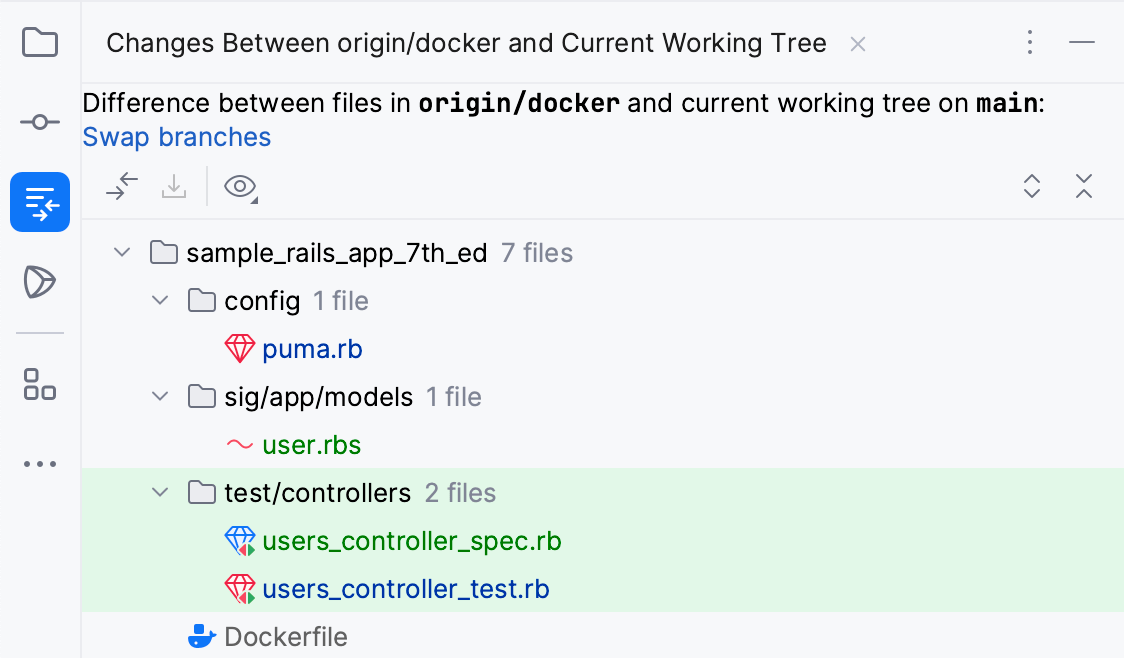The image size is (1124, 658).
Task: Open the Run tool window icon
Action: pos(39,283)
